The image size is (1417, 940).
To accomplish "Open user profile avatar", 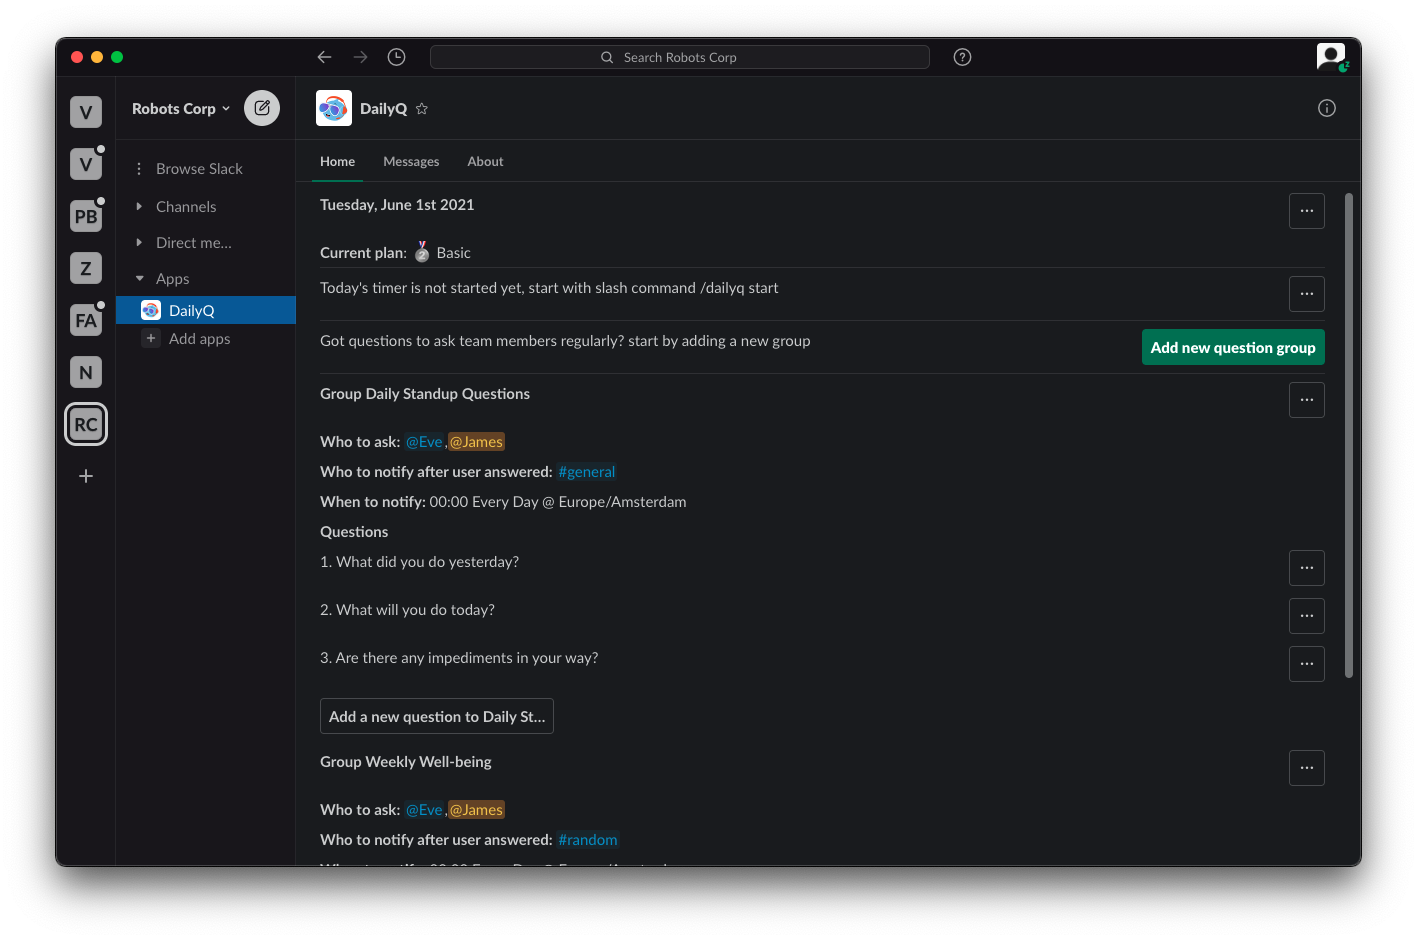I will [1331, 57].
